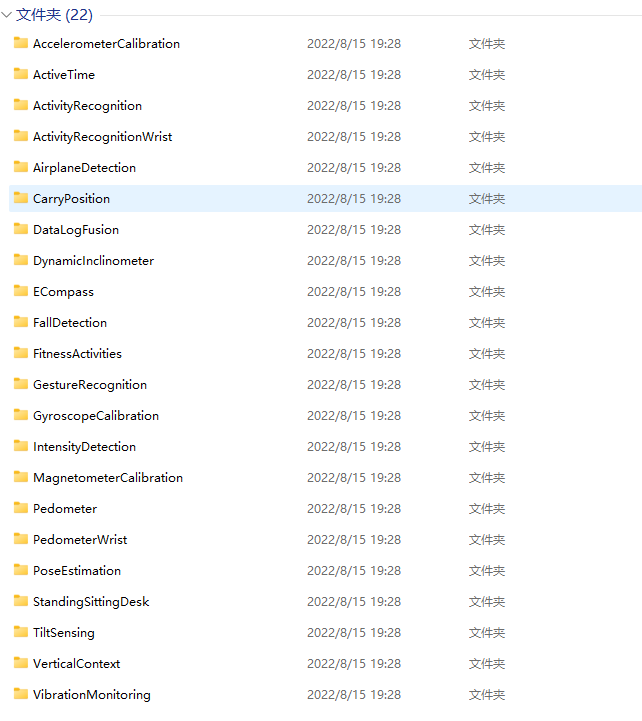Click the 文件夹 (22) group header text
The width and height of the screenshot is (642, 721).
click(x=54, y=15)
